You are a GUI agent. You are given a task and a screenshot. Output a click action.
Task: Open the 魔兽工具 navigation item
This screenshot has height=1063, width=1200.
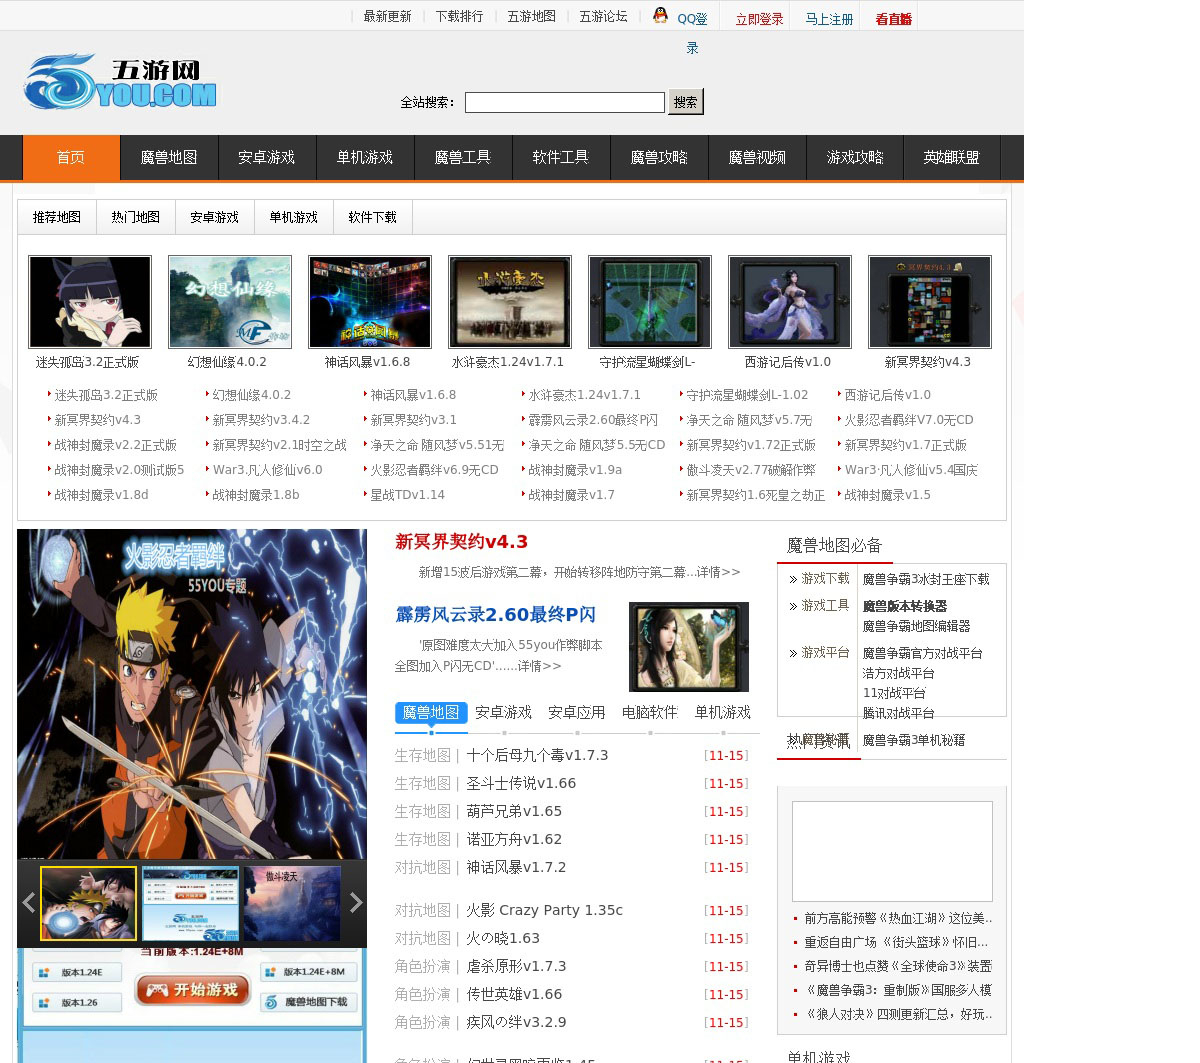(x=463, y=158)
